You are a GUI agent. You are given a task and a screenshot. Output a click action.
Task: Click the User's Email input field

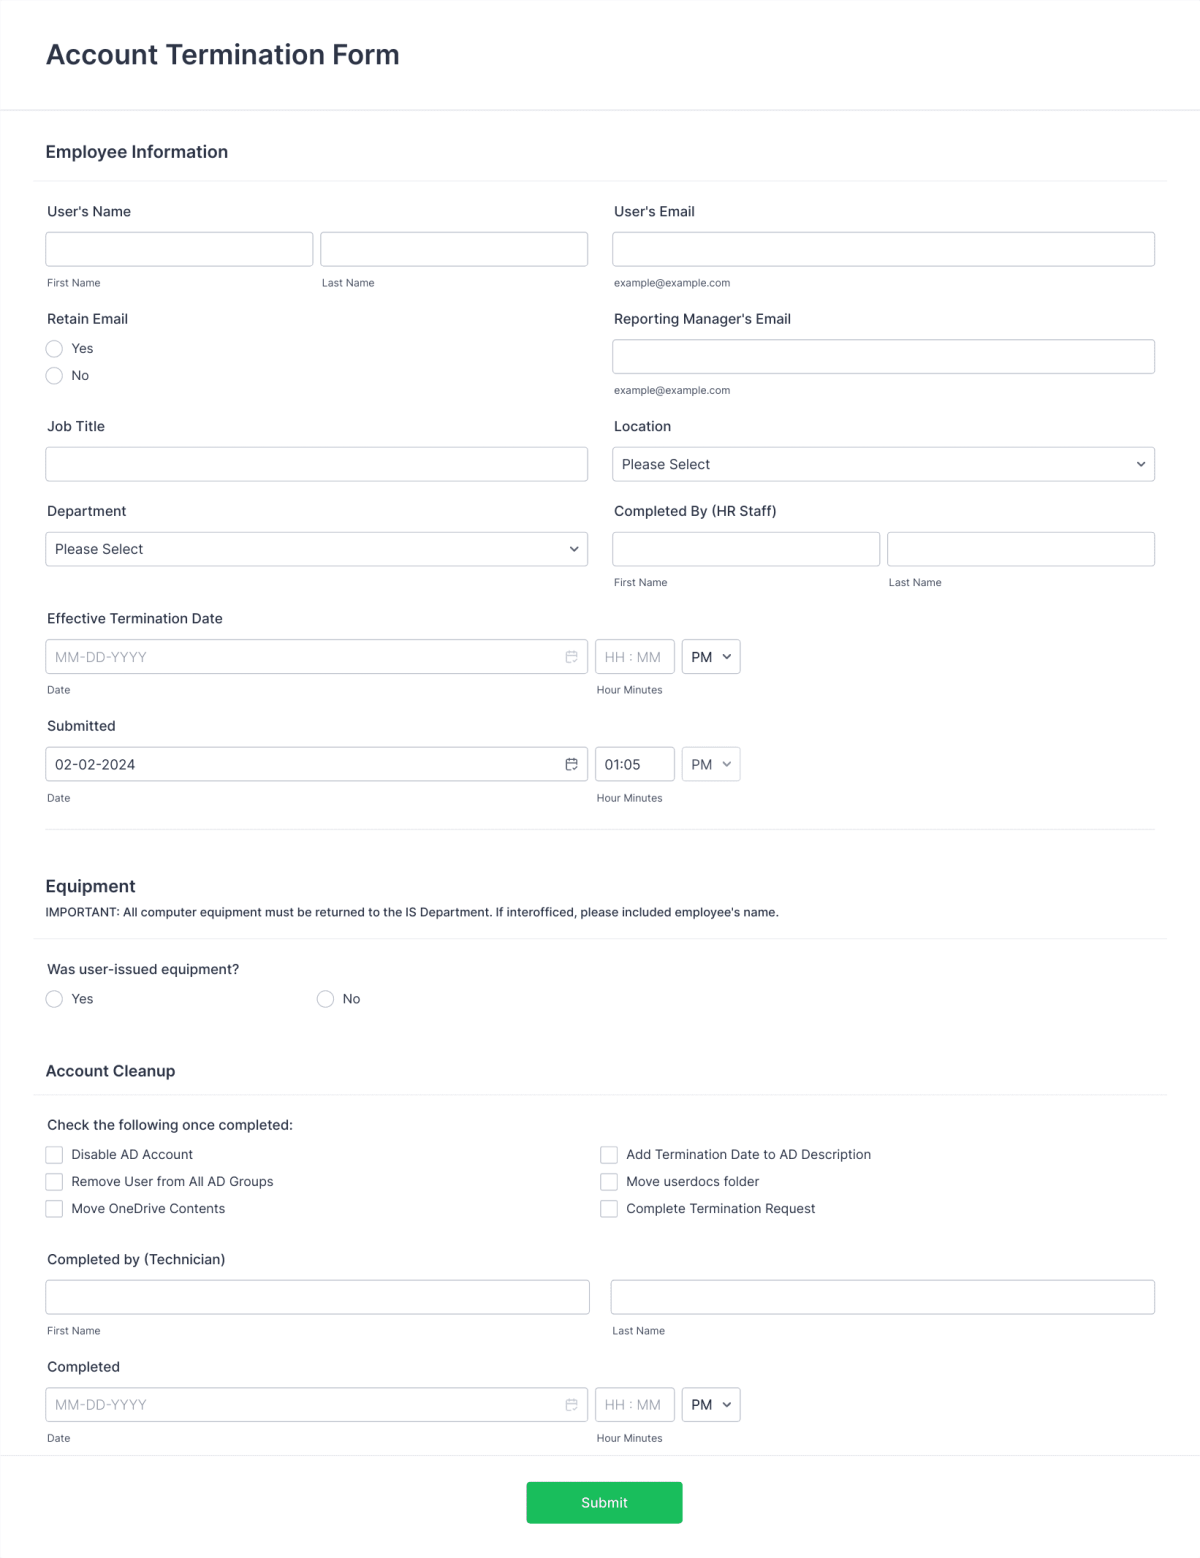883,248
